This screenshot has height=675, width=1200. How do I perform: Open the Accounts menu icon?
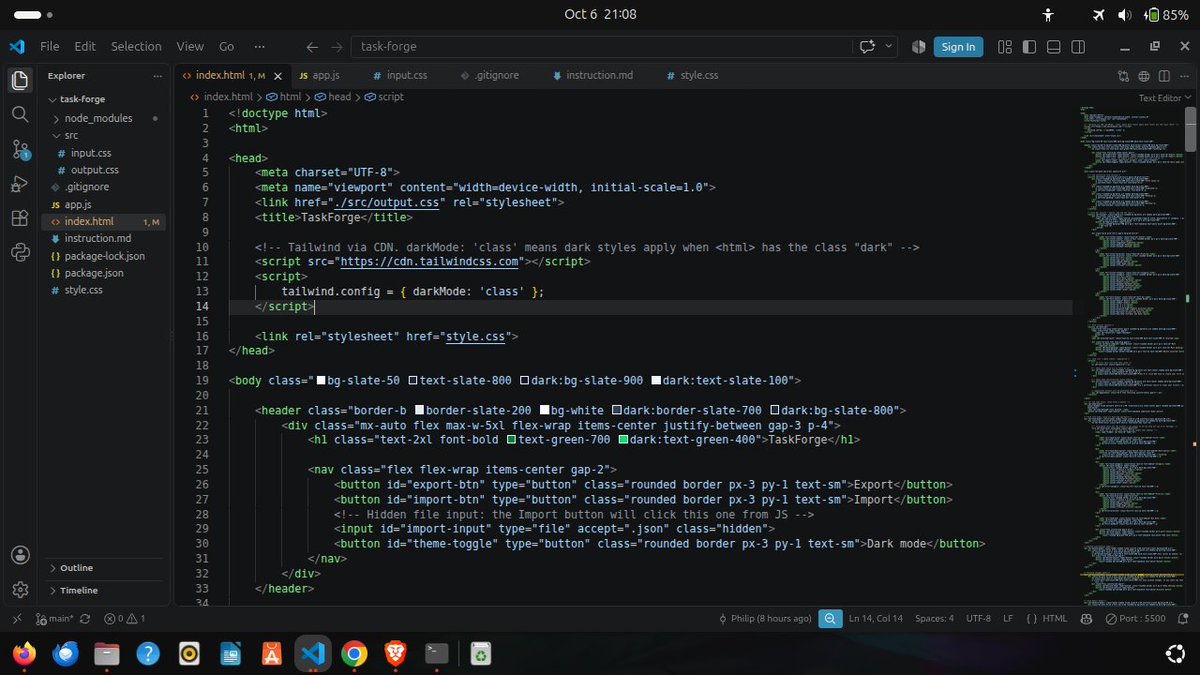(x=19, y=555)
